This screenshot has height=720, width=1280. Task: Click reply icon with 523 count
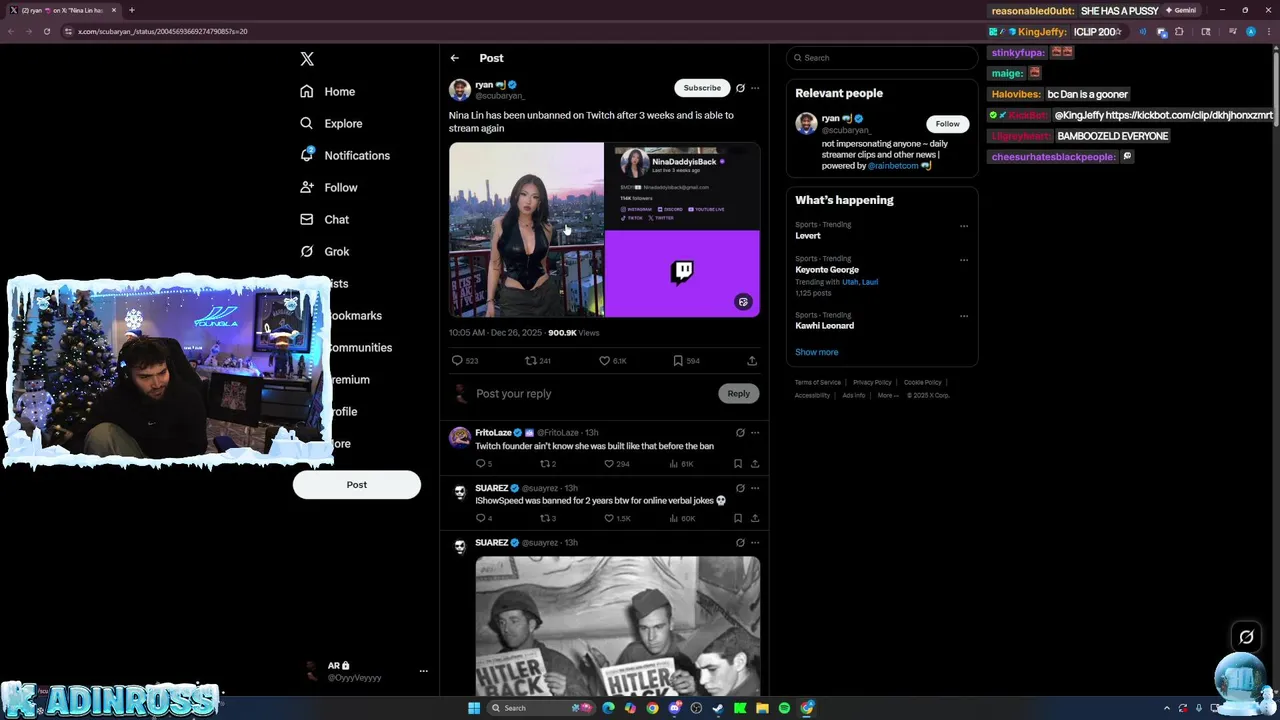coord(457,360)
